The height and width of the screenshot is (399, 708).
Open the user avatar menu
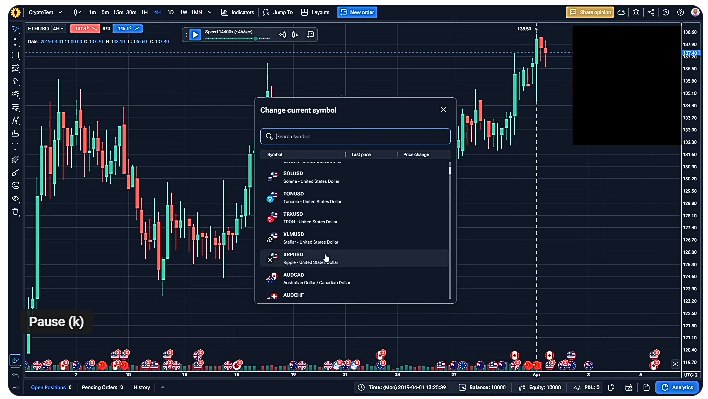pos(695,12)
